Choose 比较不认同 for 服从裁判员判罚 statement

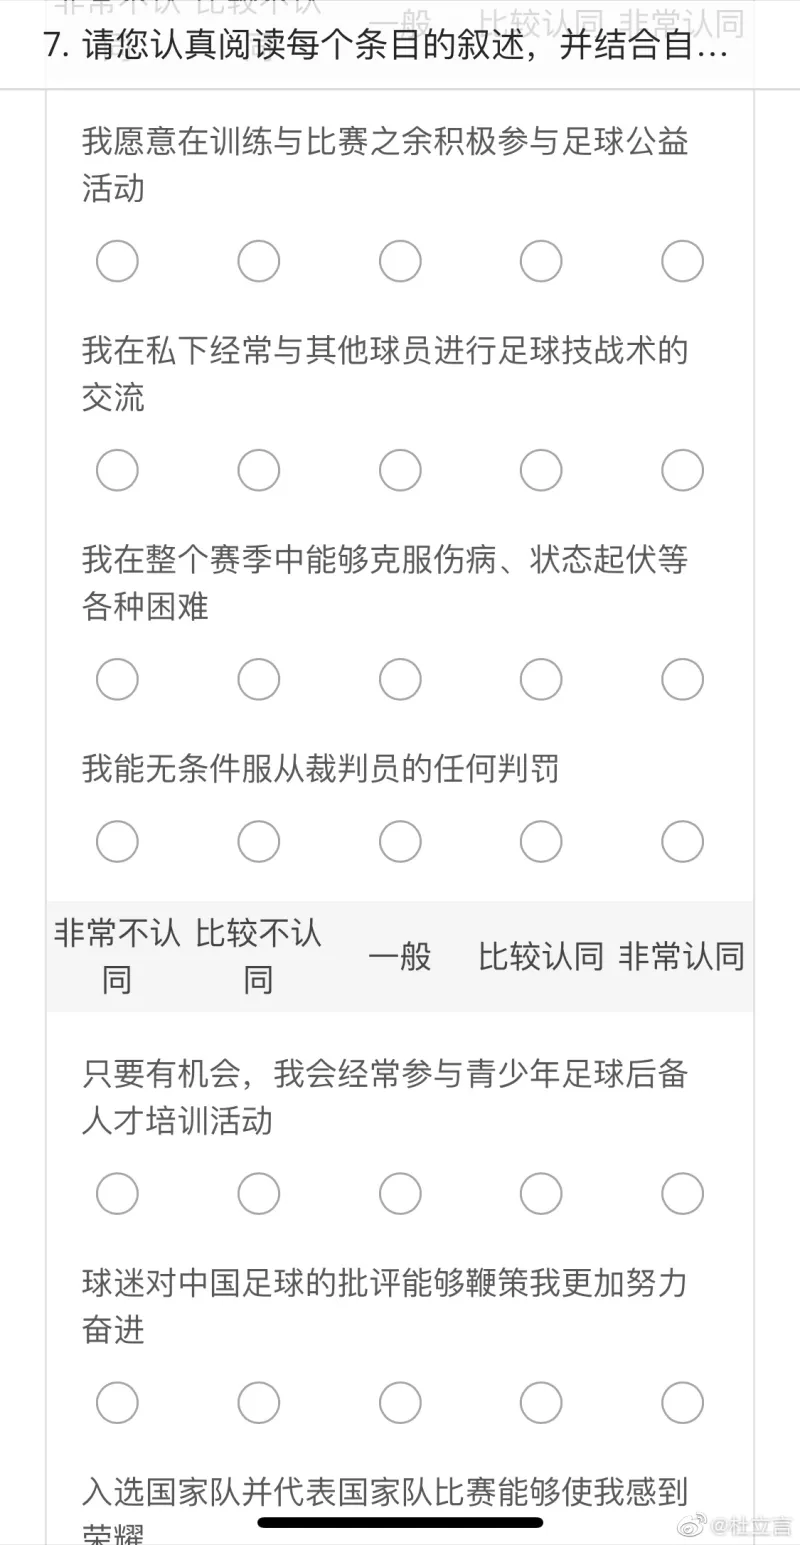(259, 841)
